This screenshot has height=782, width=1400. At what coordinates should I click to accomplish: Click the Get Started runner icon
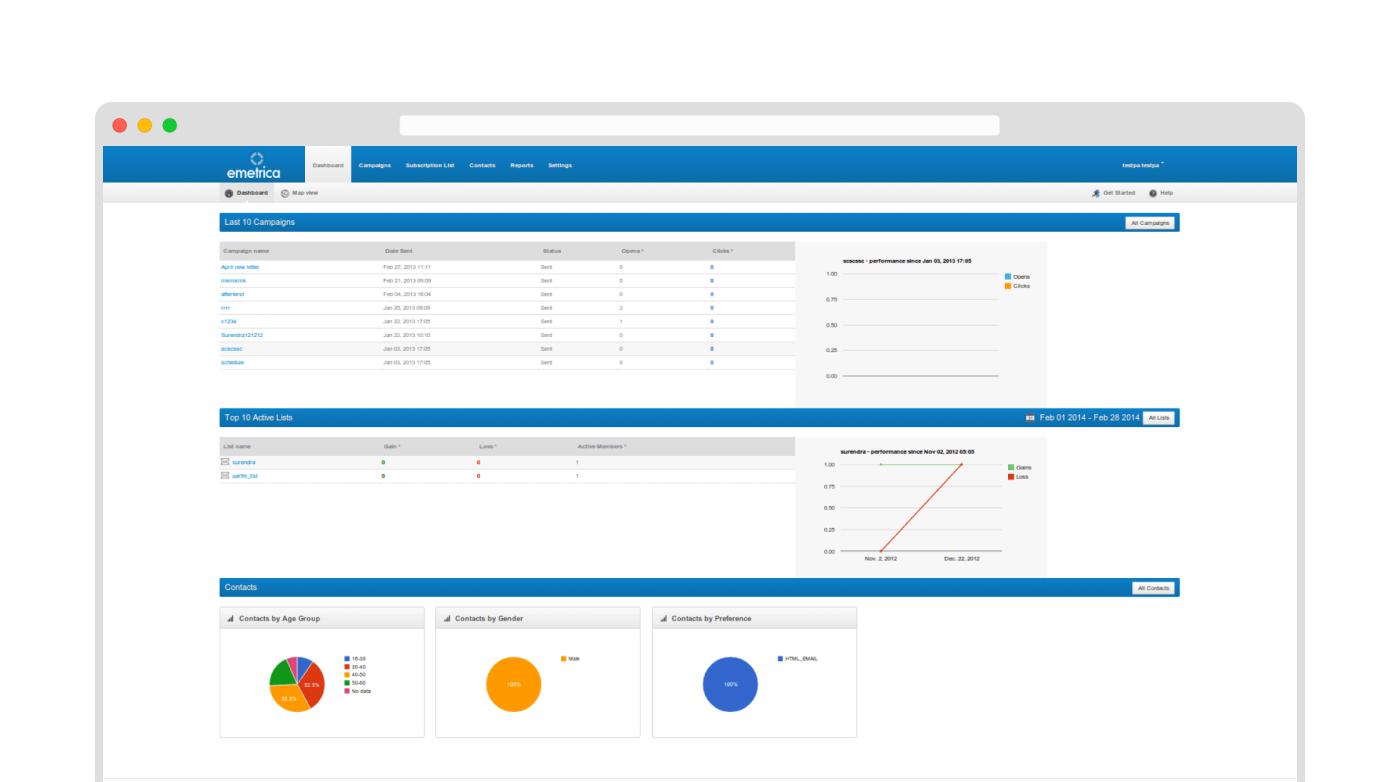[1096, 193]
